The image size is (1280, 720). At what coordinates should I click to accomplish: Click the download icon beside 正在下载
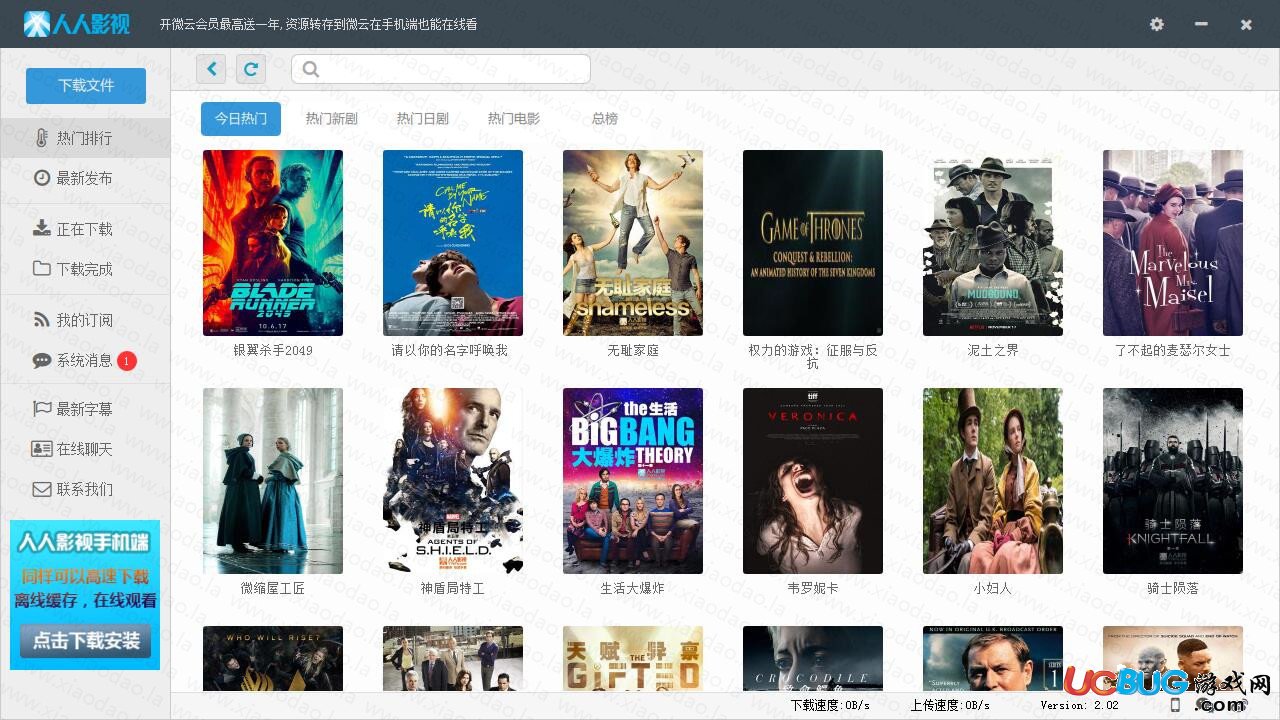tap(42, 228)
